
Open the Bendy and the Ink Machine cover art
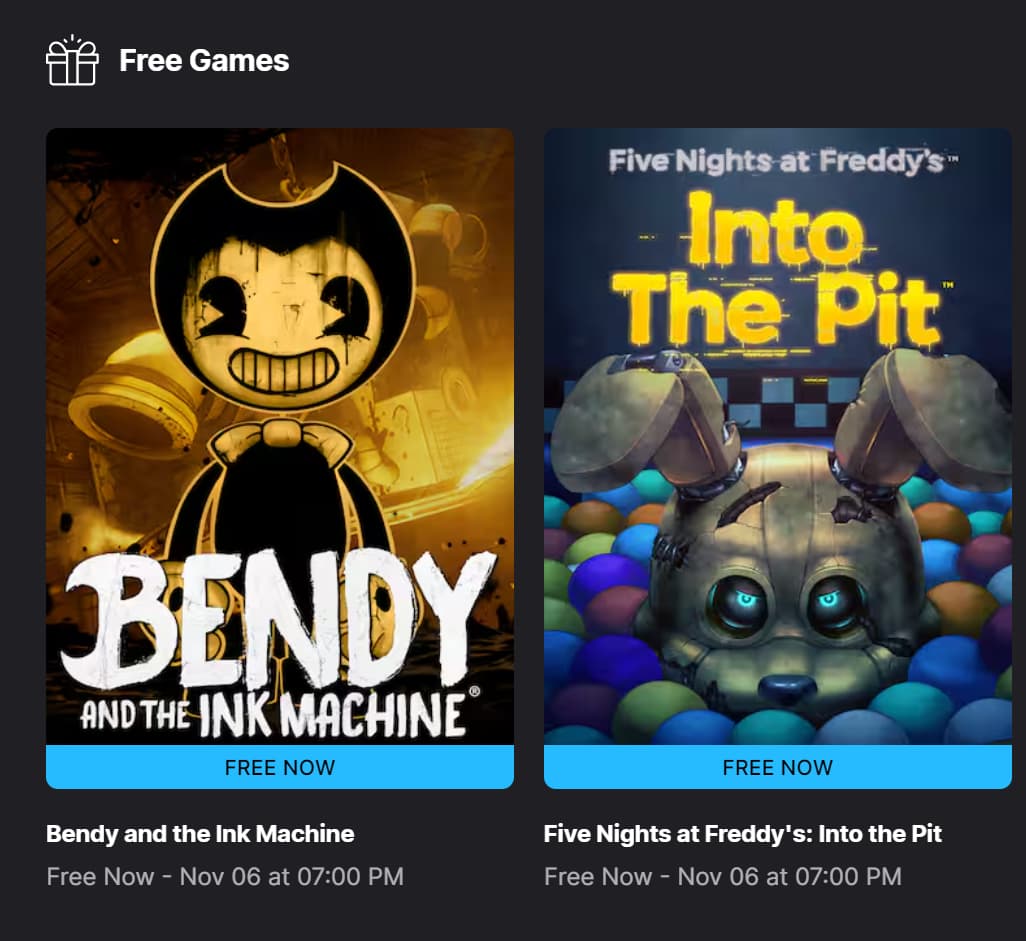click(x=280, y=436)
